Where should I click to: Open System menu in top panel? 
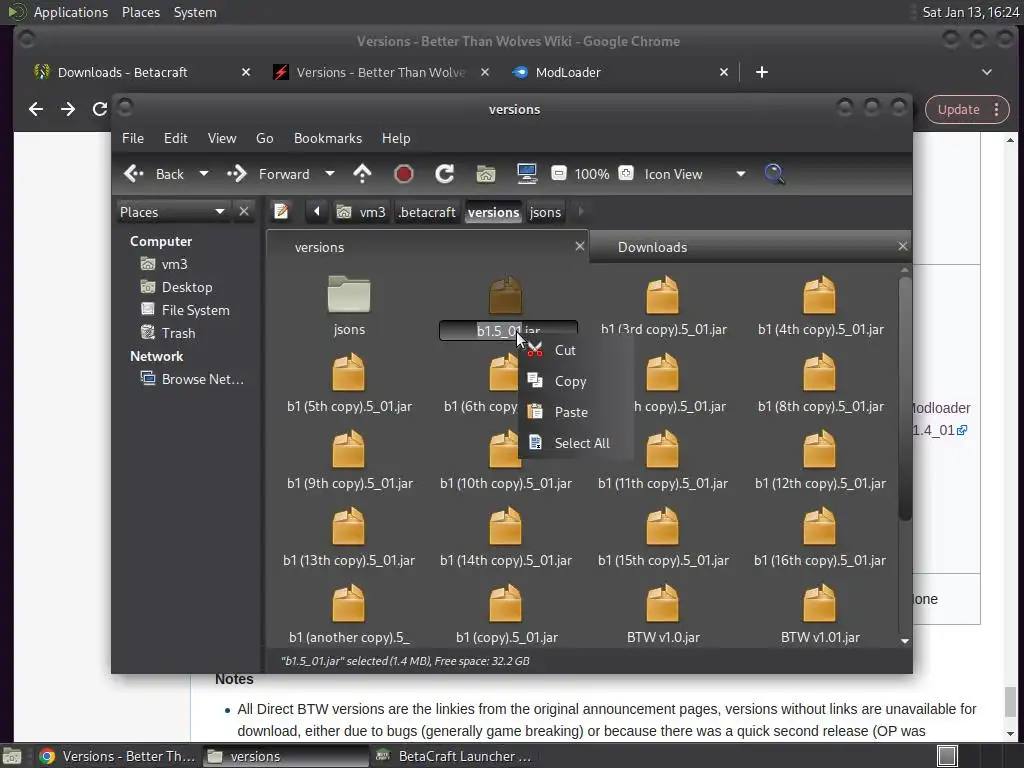tap(195, 12)
